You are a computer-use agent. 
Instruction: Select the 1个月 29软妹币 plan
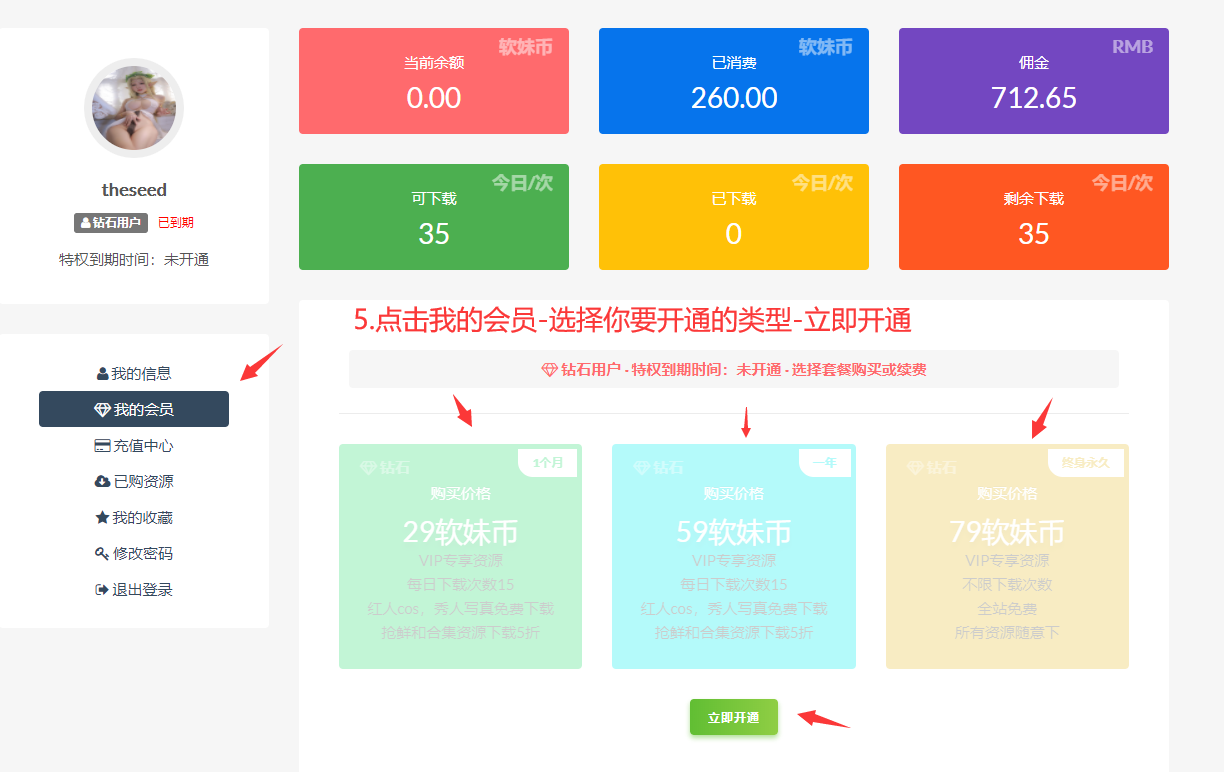click(460, 556)
